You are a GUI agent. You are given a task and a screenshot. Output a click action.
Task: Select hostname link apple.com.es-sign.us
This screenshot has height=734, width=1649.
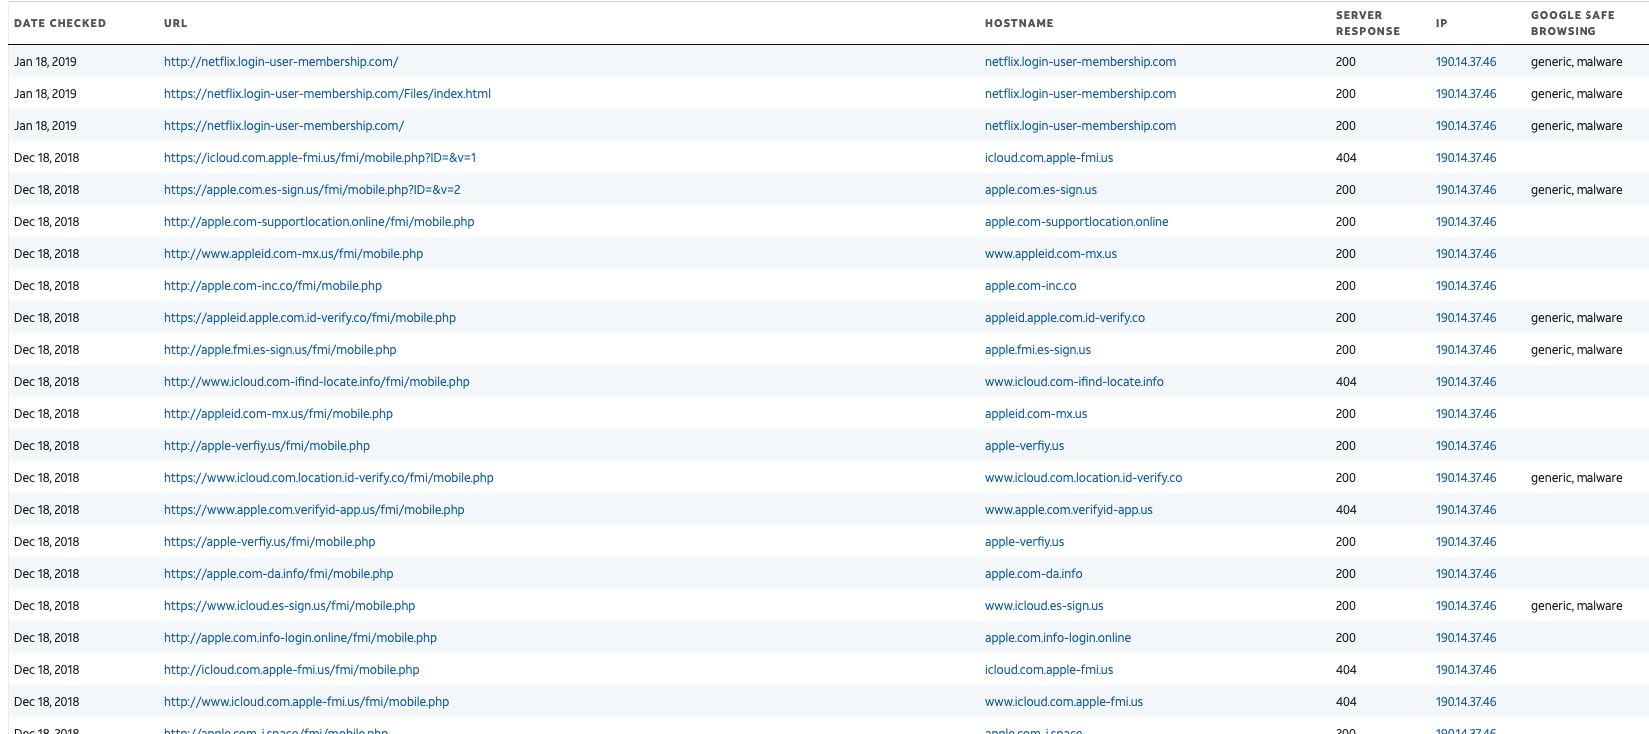point(1041,190)
